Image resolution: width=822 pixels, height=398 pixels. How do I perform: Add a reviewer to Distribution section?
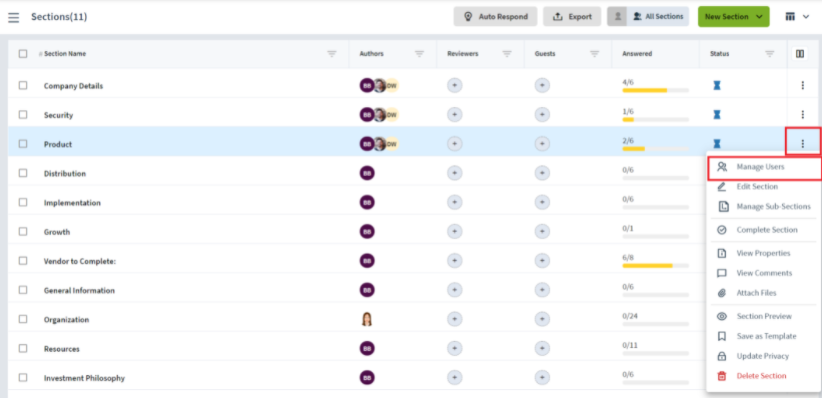(x=455, y=173)
